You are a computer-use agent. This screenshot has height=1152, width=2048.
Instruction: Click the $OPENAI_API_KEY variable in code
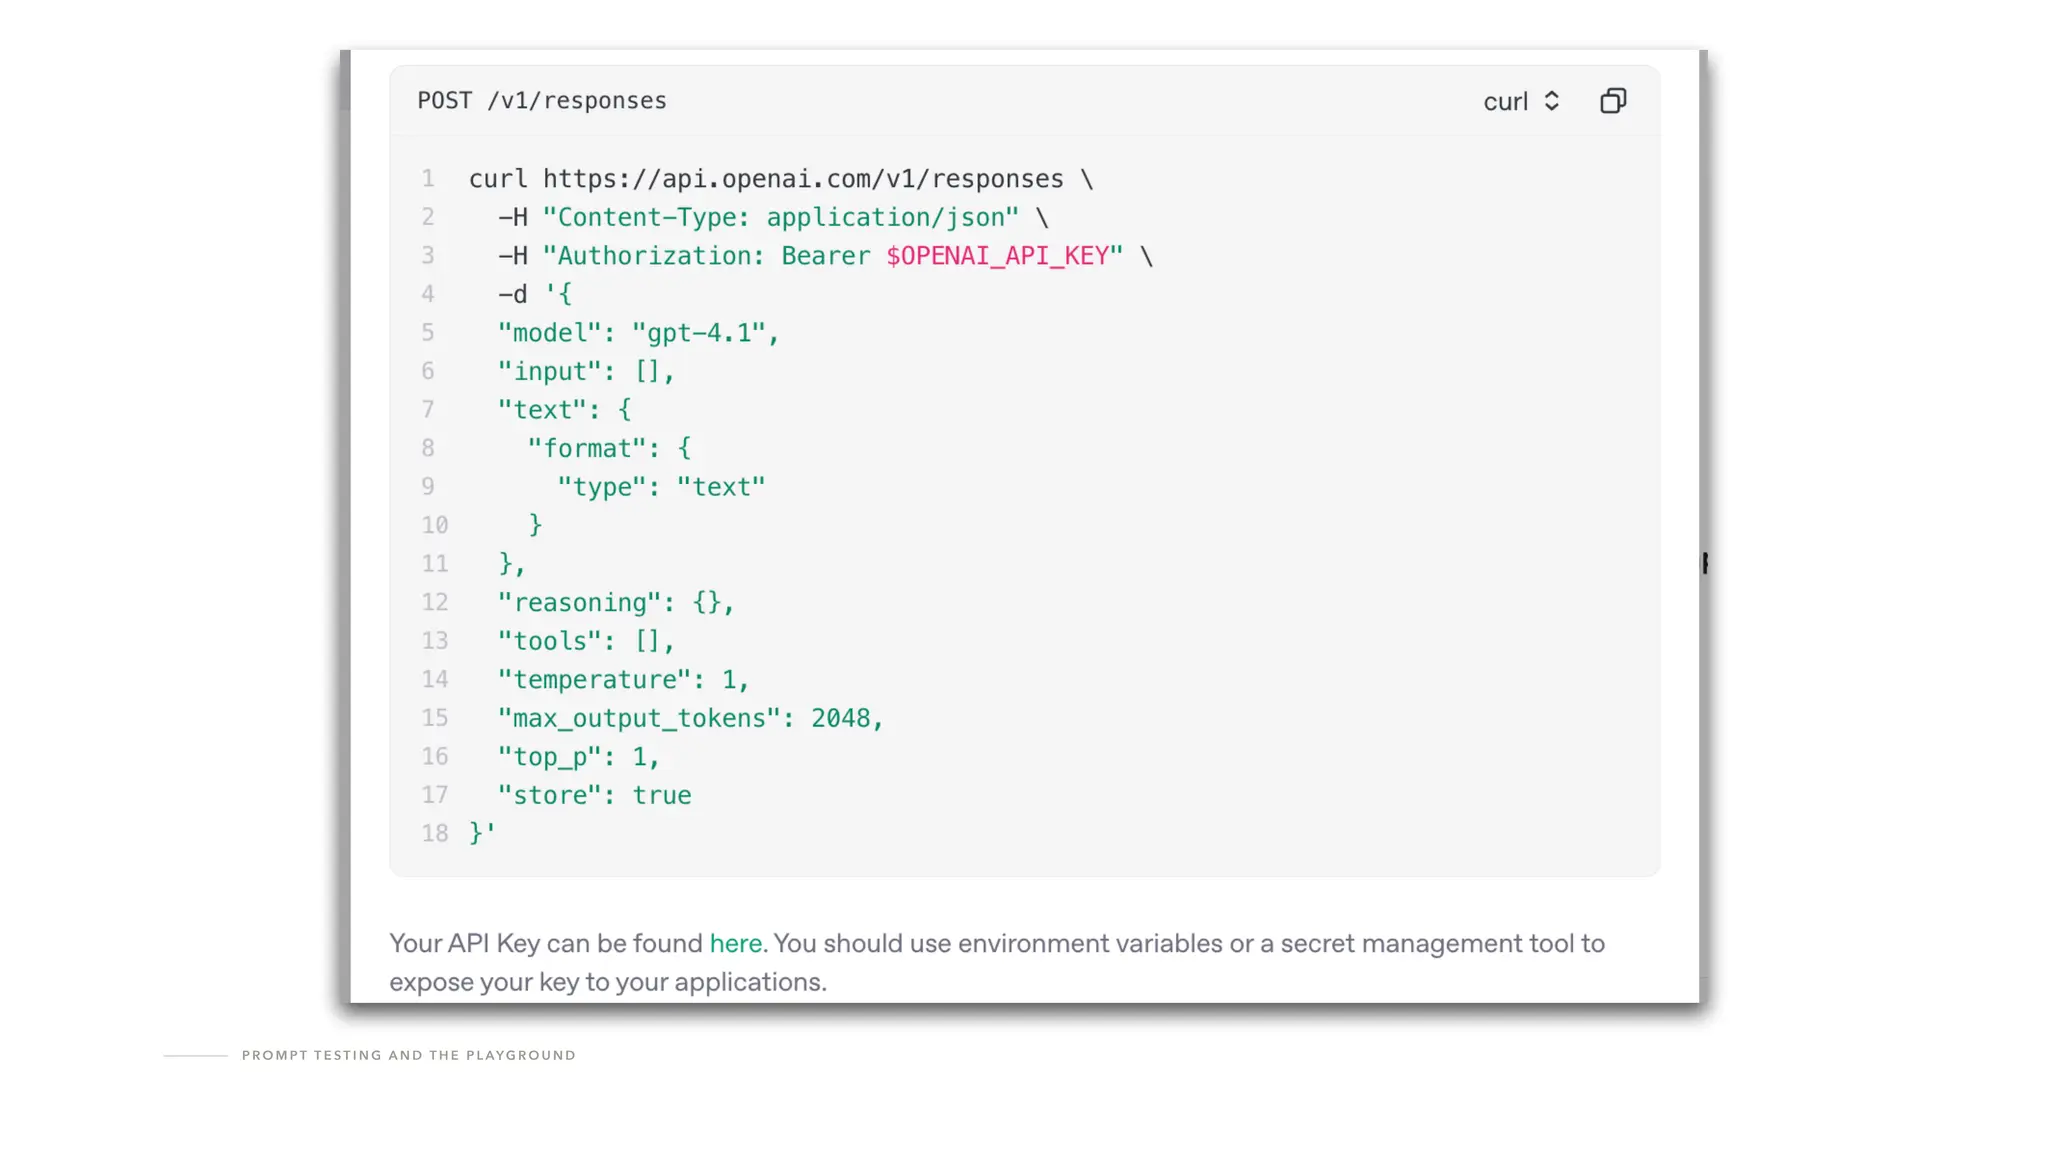tap(997, 256)
